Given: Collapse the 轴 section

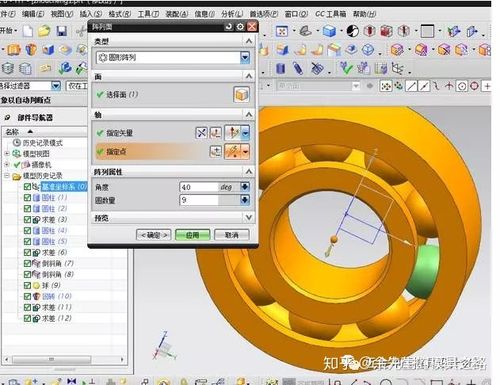Looking at the screenshot, I should 249,115.
